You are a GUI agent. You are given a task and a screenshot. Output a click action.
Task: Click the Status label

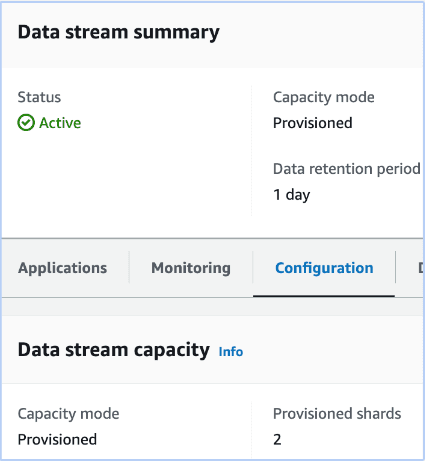[39, 97]
